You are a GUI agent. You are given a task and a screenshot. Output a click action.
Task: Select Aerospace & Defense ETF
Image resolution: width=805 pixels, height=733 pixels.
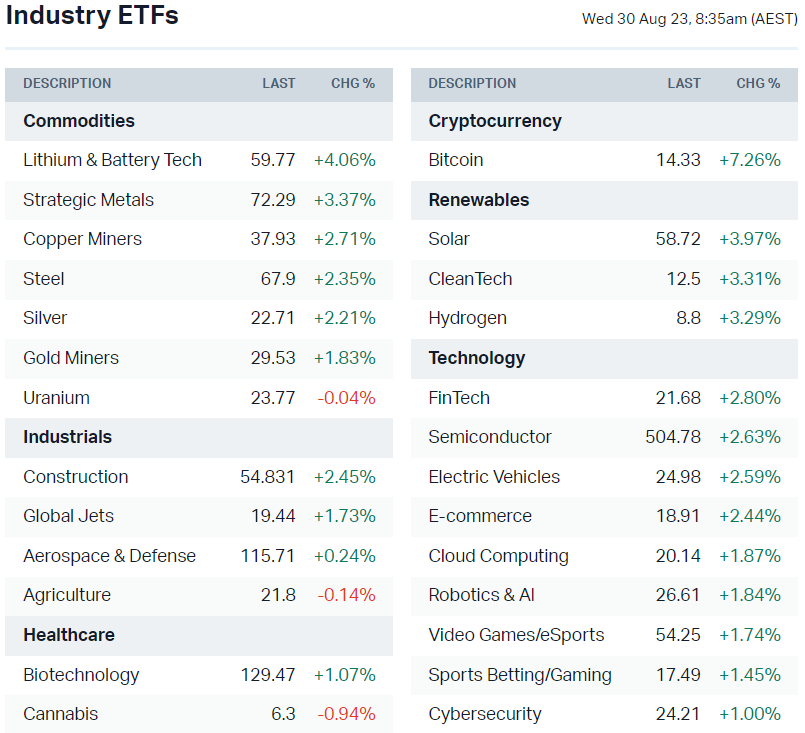click(109, 556)
